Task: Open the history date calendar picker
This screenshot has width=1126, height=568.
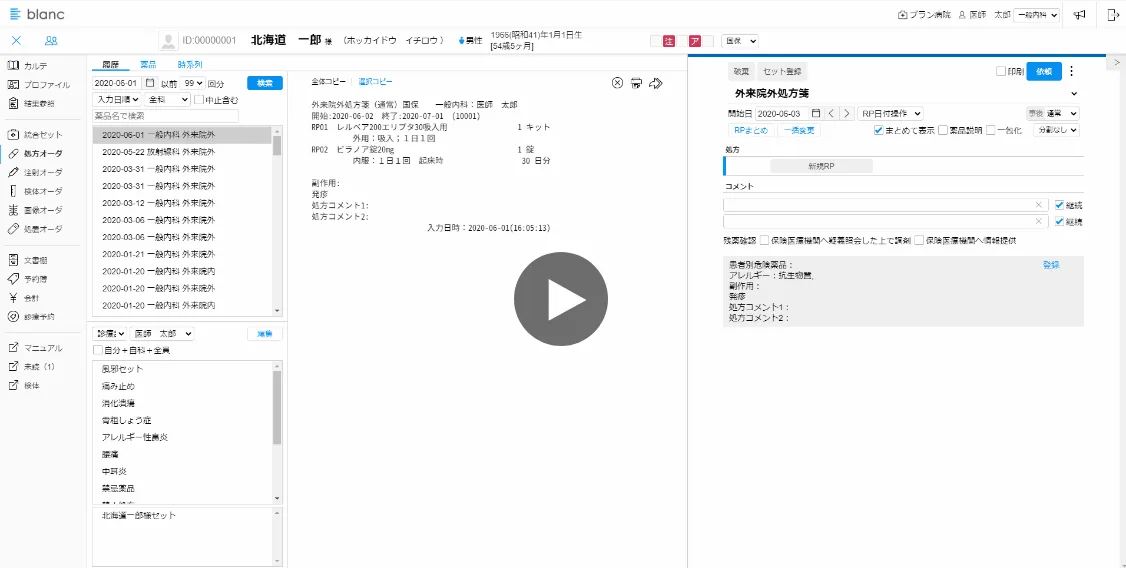Action: 149,83
